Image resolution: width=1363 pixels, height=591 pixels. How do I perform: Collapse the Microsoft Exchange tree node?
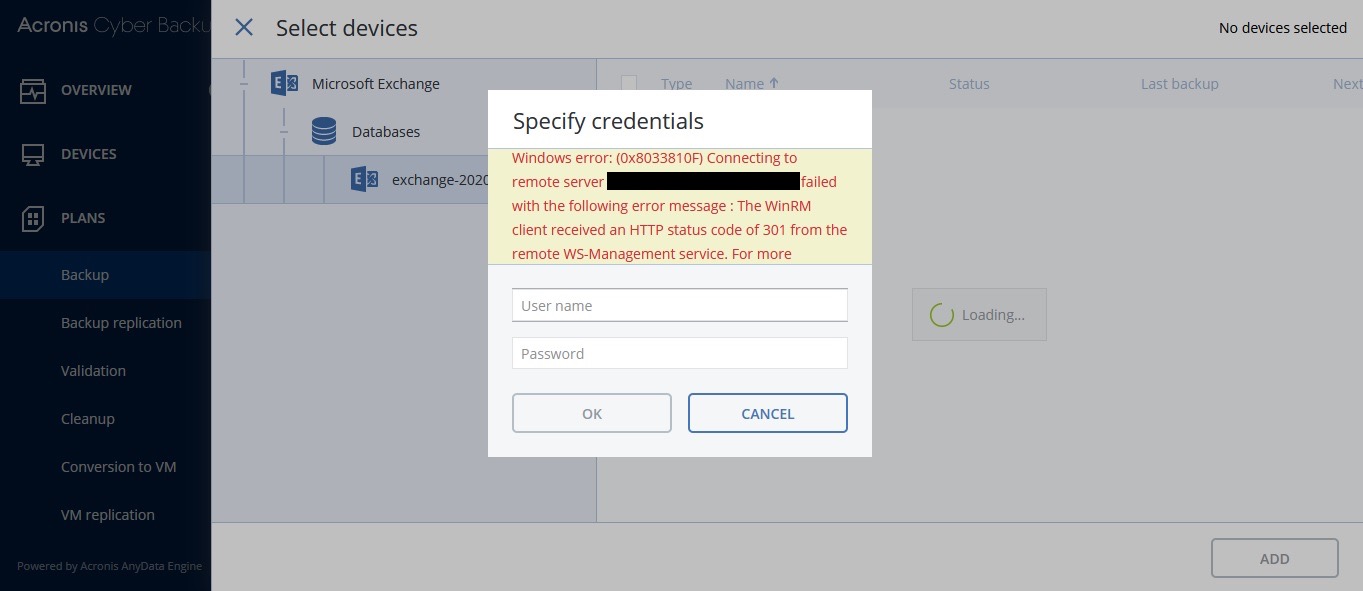click(244, 84)
